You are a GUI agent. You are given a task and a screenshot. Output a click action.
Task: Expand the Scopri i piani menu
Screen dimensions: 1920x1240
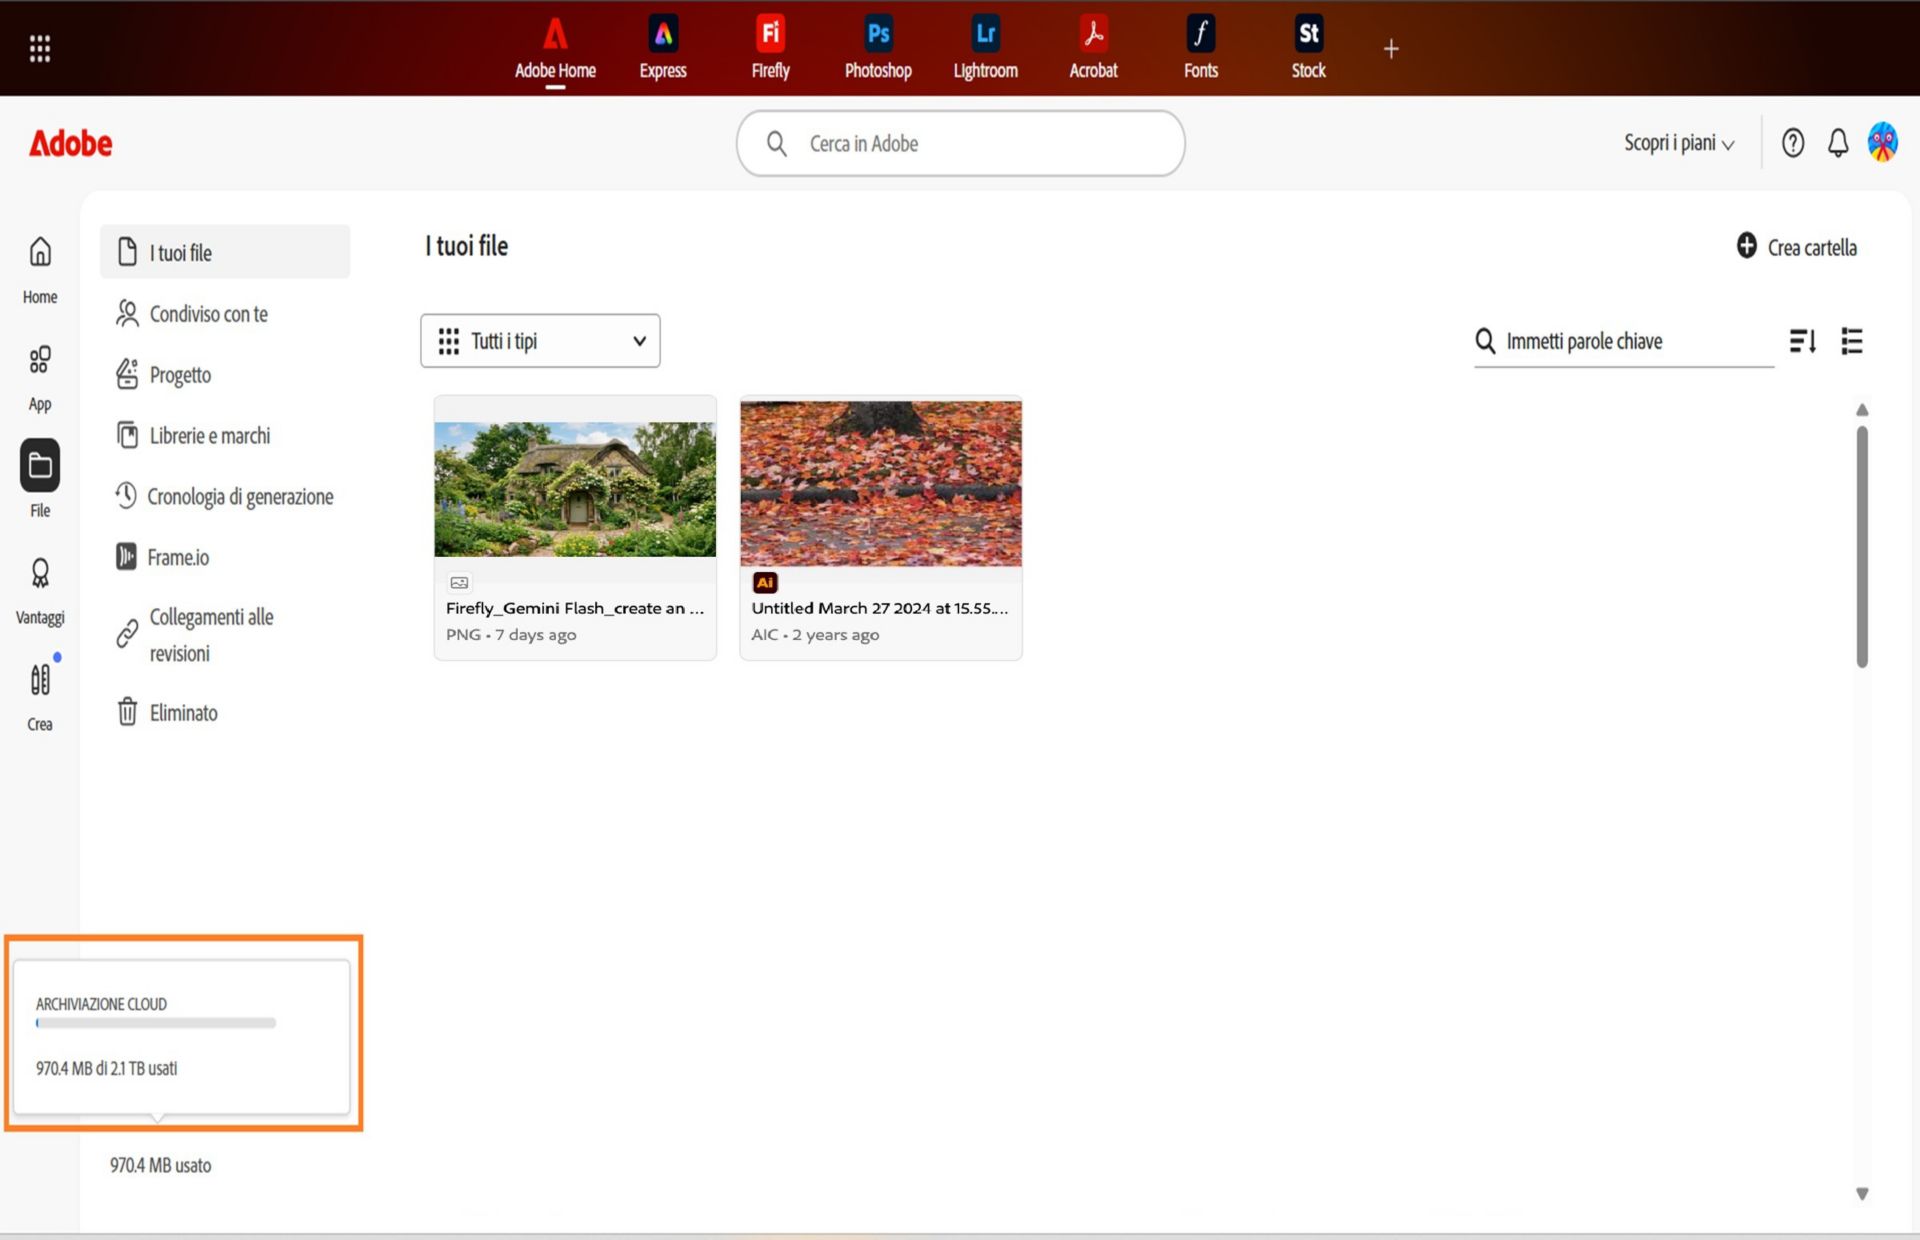[x=1679, y=143]
